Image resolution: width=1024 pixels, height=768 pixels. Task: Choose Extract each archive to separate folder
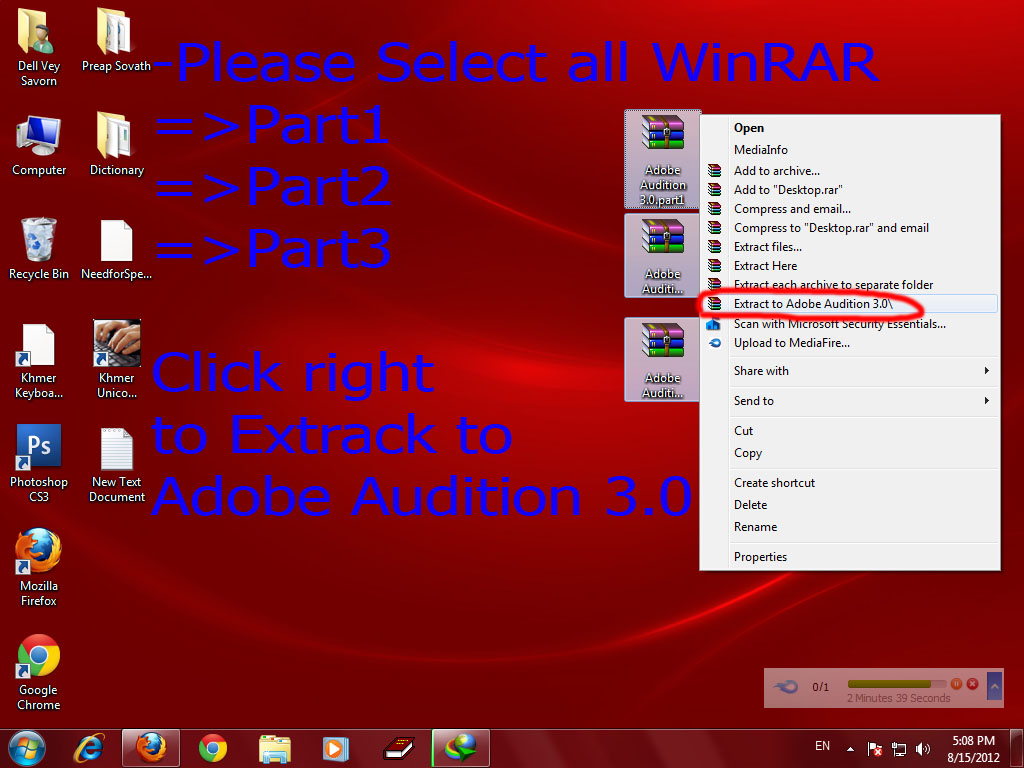pyautogui.click(x=850, y=284)
